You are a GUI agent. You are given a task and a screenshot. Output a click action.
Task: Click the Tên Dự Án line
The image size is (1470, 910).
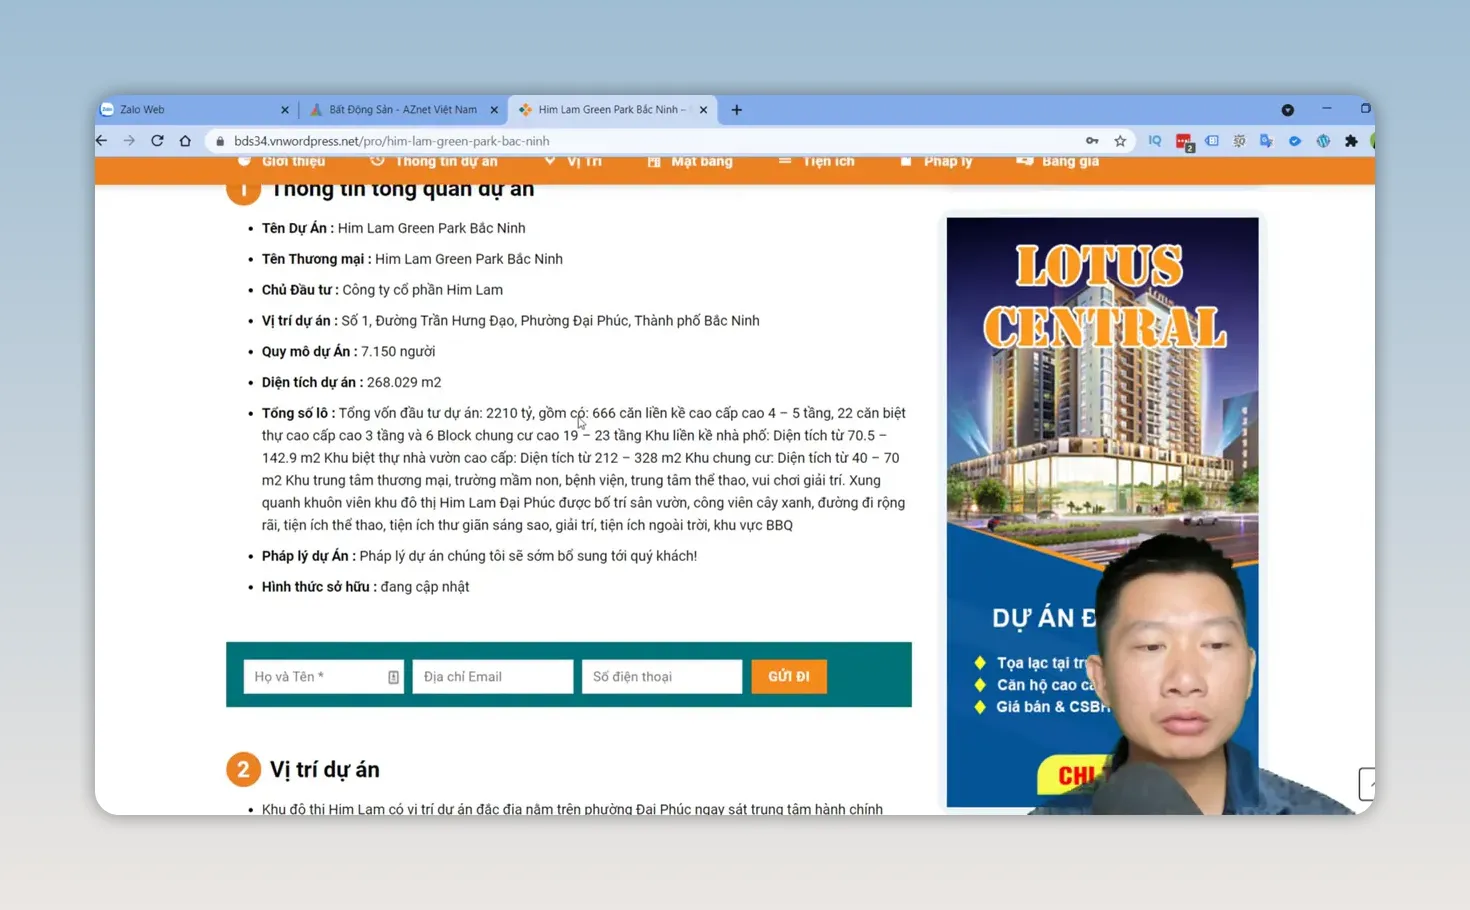pyautogui.click(x=393, y=228)
